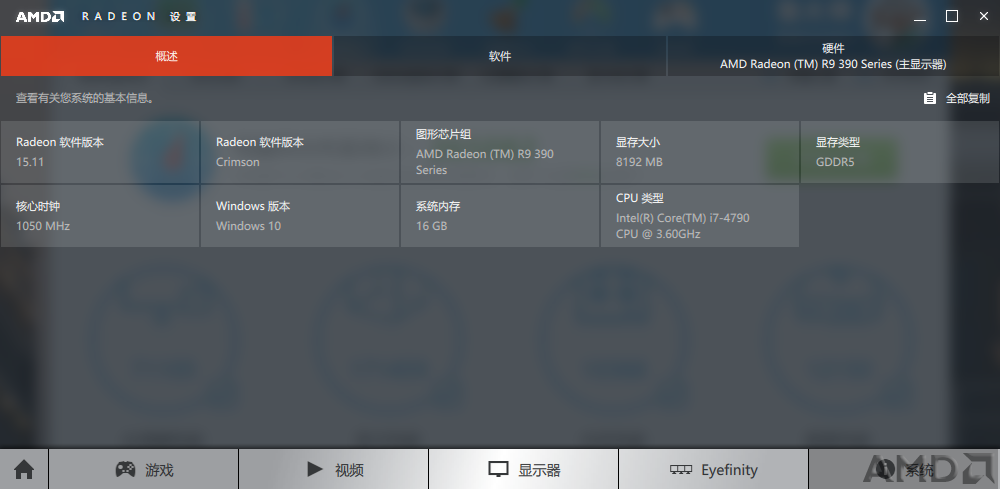
Task: Open the 系统 system section
Action: (x=904, y=470)
